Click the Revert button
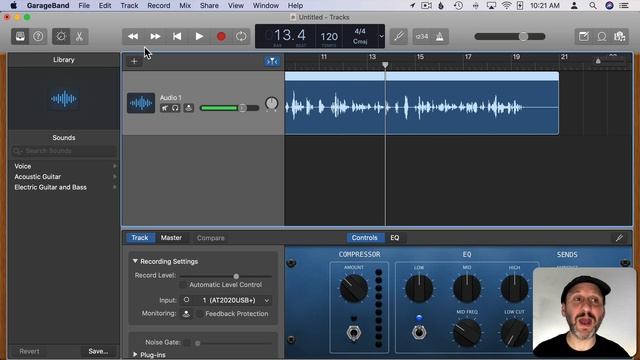Image resolution: width=640 pixels, height=360 pixels. coord(29,351)
